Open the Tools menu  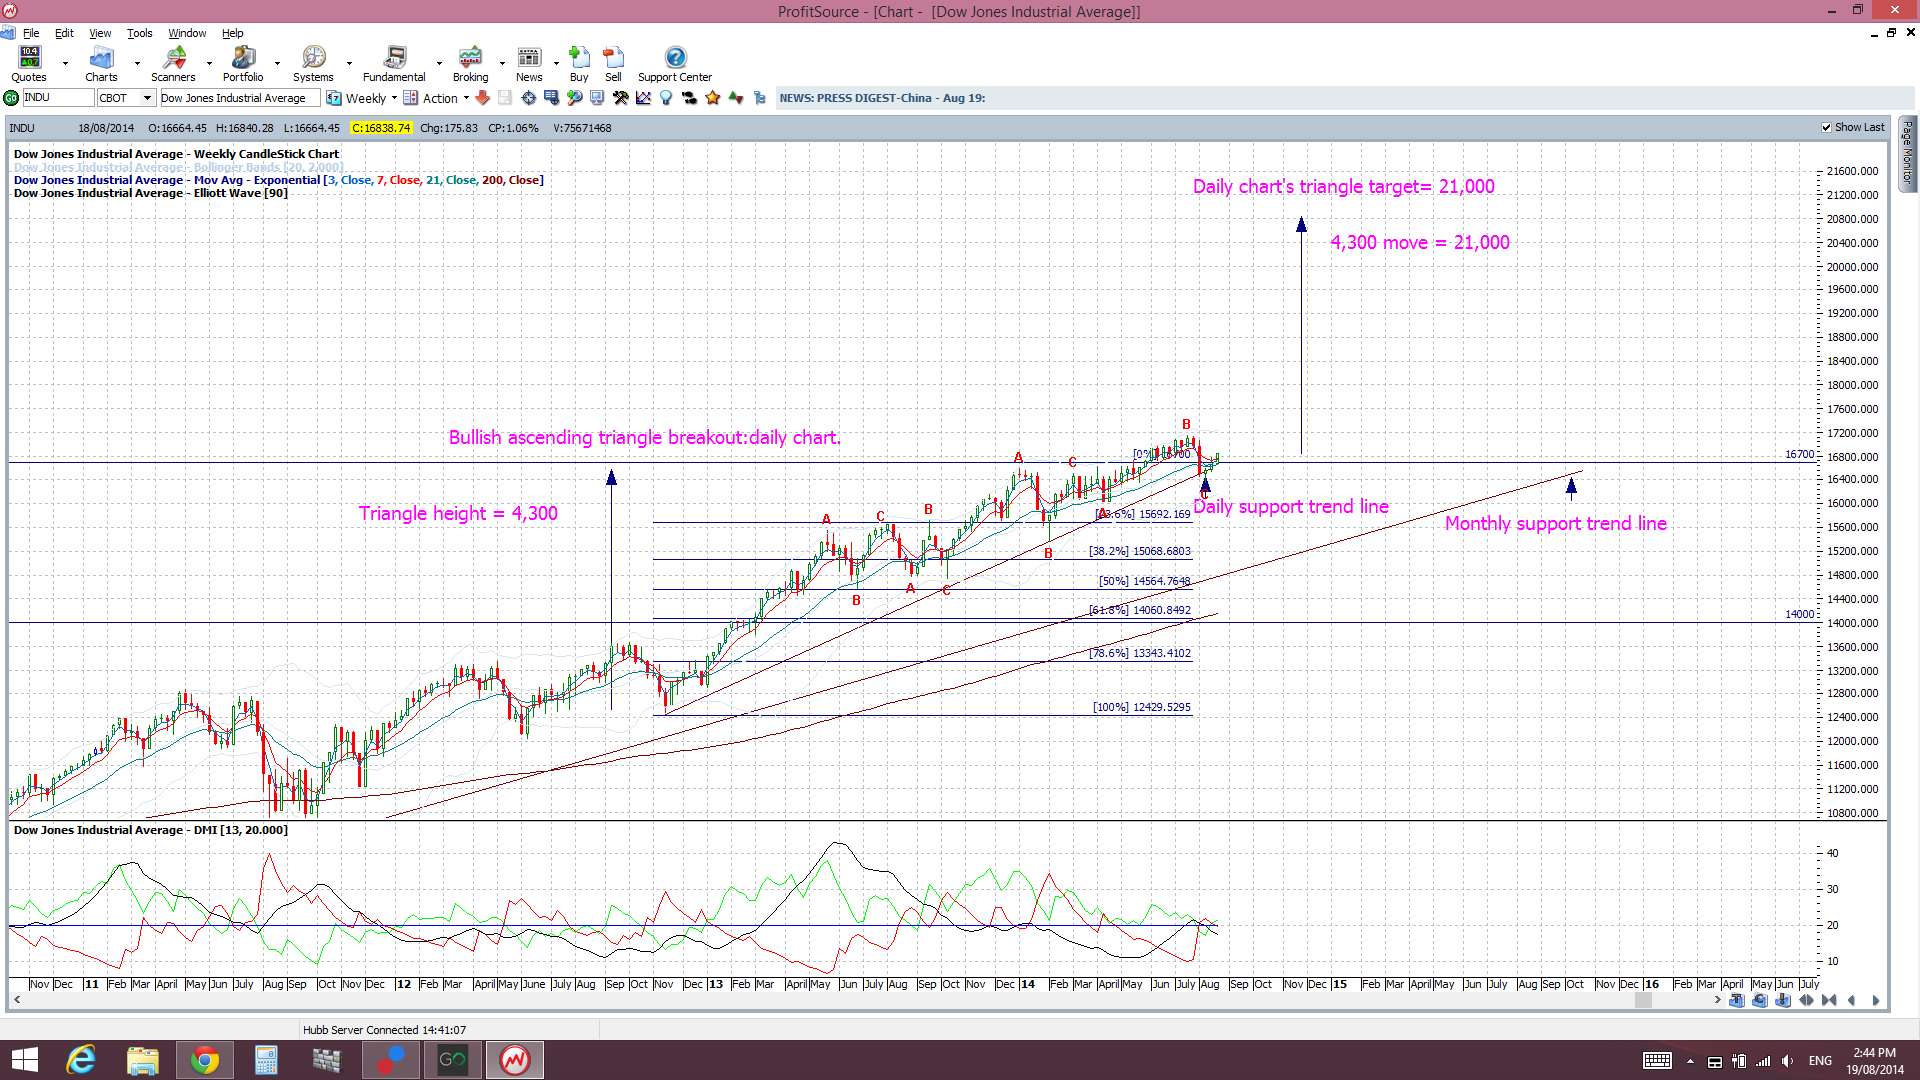[139, 33]
